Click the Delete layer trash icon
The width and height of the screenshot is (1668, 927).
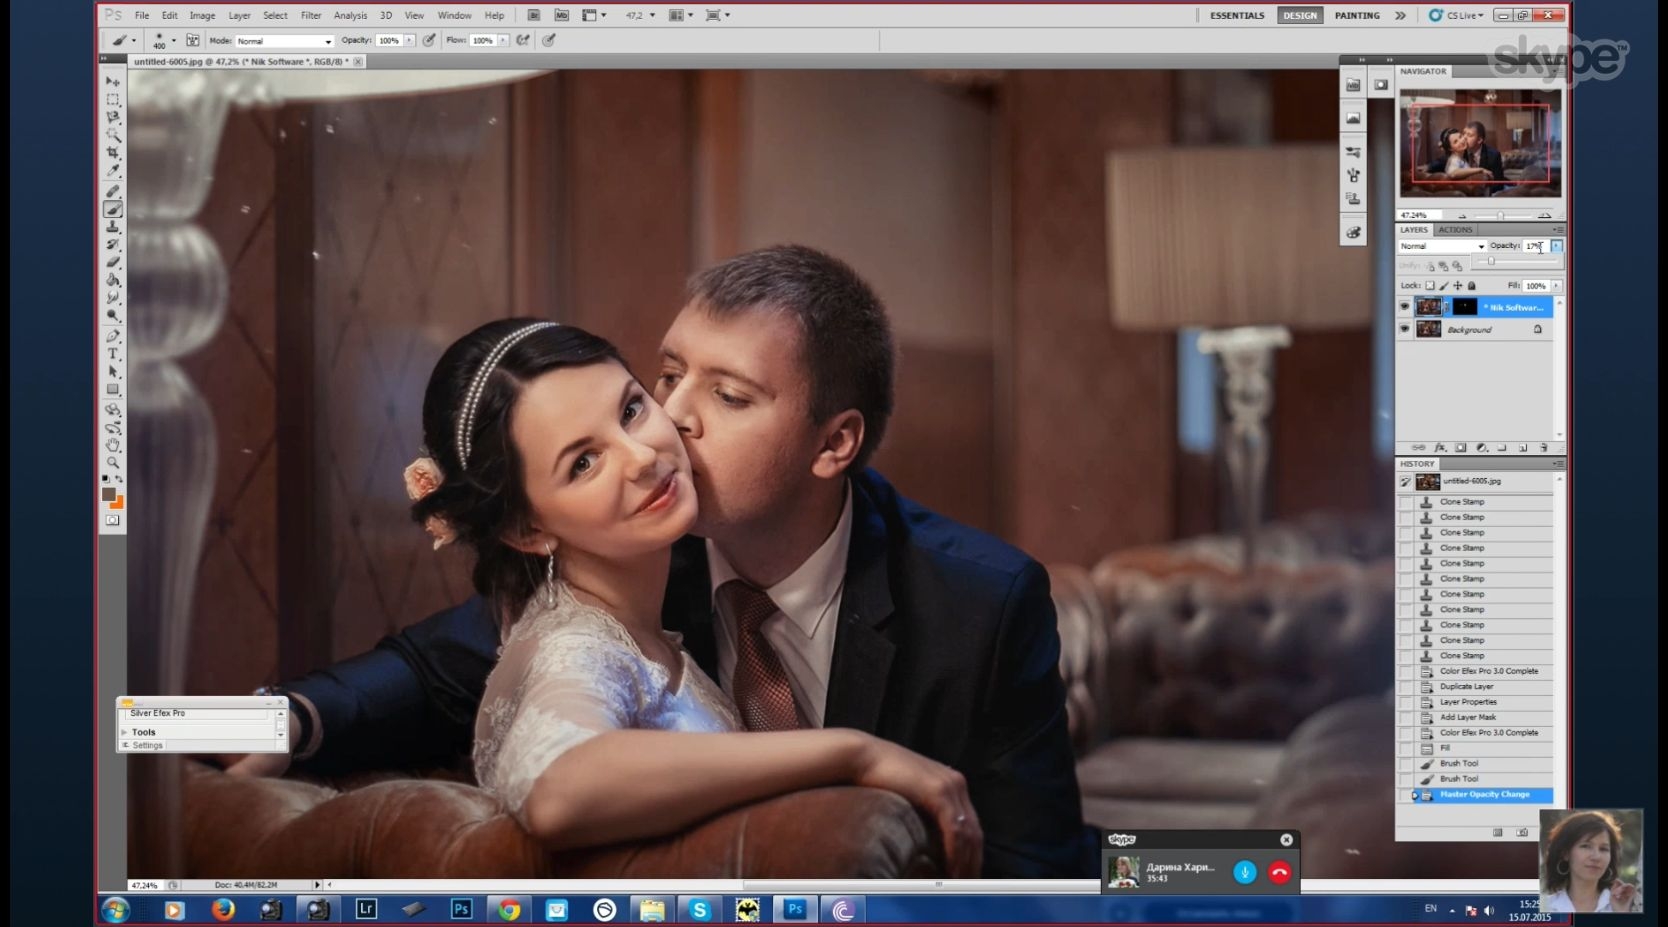tap(1544, 448)
